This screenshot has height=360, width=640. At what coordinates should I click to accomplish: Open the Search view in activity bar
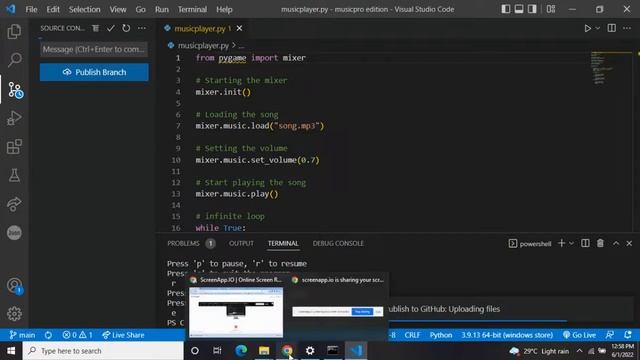14,60
